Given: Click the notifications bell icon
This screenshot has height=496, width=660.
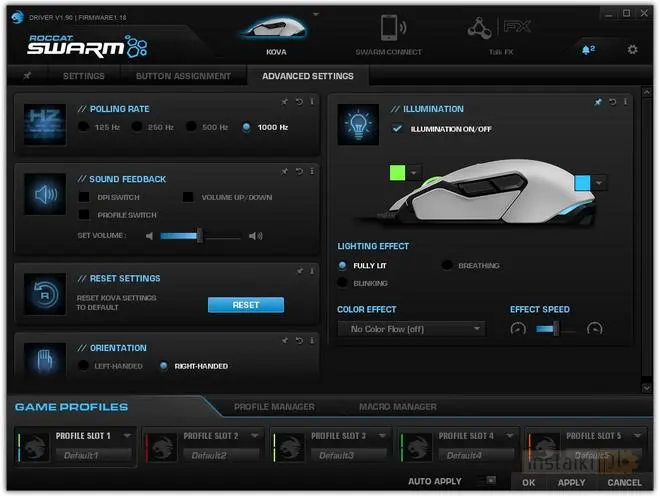Looking at the screenshot, I should pos(588,49).
